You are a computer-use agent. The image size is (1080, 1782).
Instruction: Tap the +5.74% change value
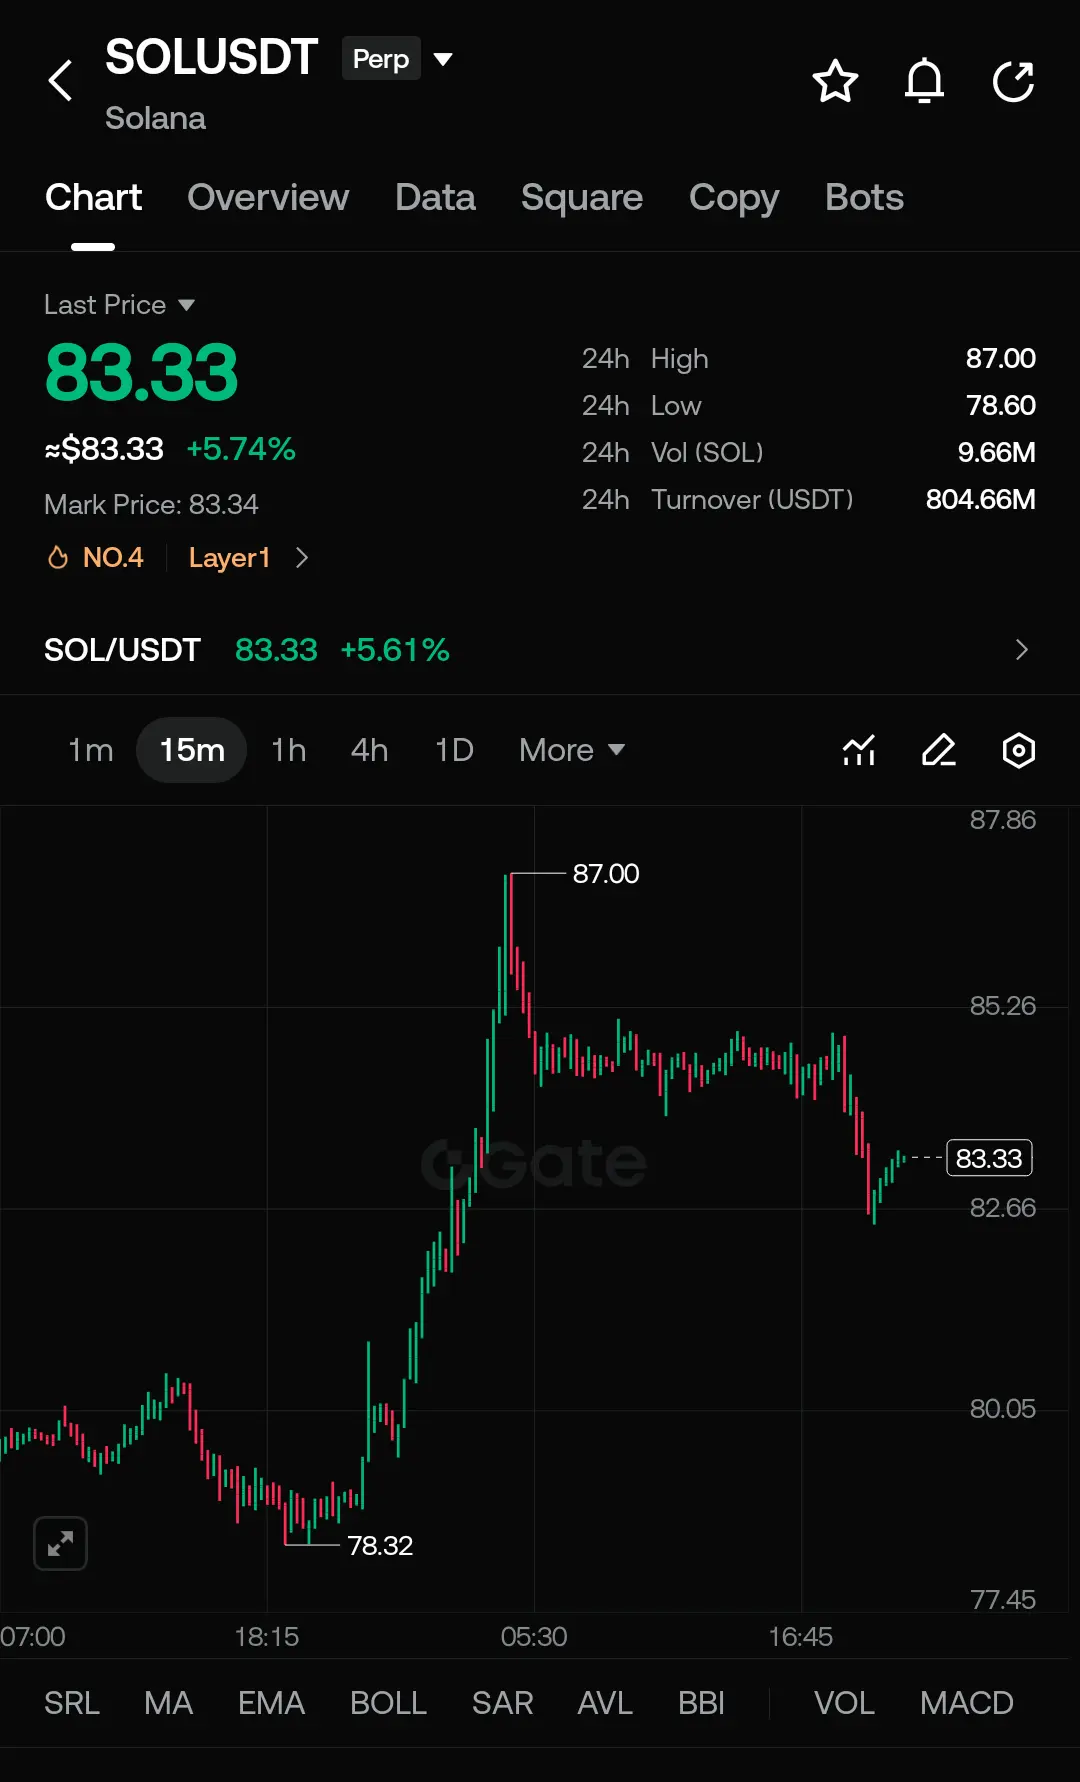point(241,449)
